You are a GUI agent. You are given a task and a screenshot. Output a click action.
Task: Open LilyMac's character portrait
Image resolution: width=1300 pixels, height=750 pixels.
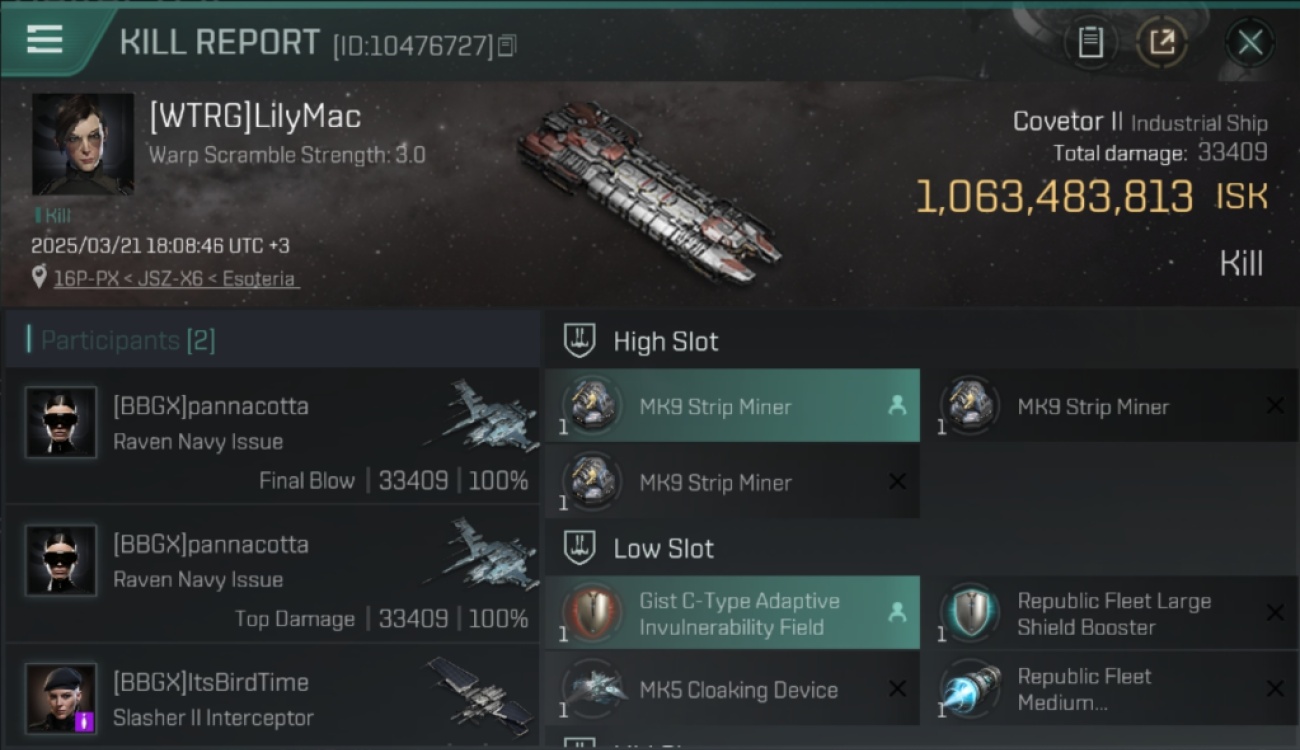[x=83, y=145]
